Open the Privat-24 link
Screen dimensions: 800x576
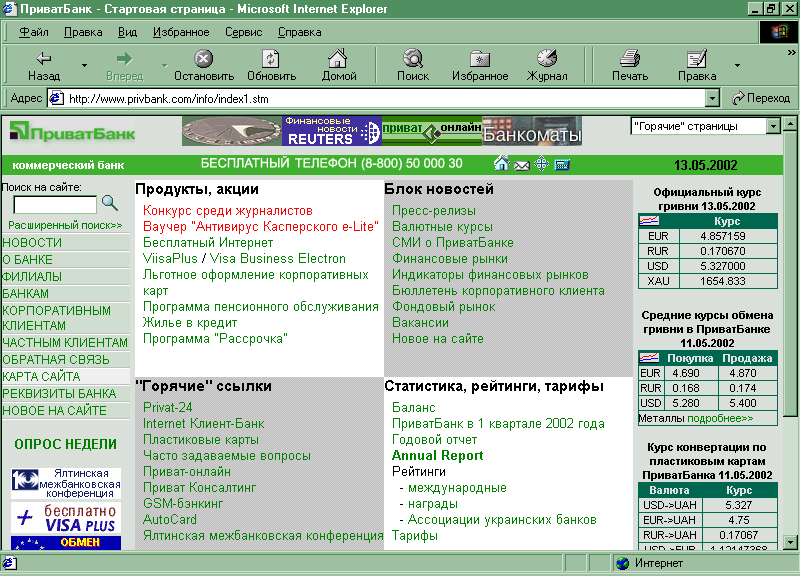[167, 408]
